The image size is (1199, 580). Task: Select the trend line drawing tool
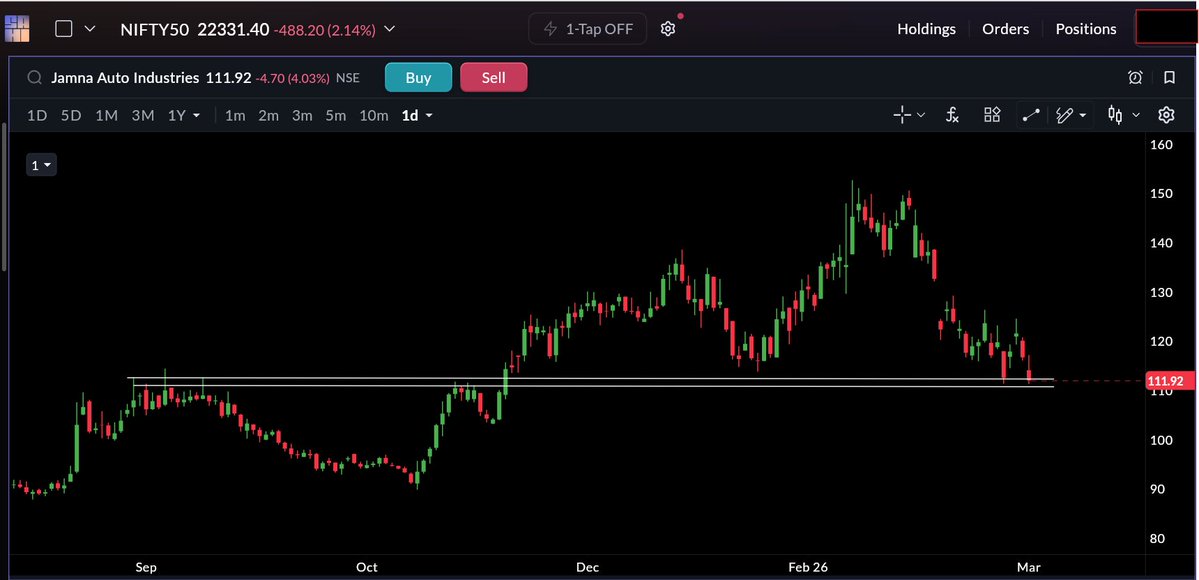coord(1031,116)
